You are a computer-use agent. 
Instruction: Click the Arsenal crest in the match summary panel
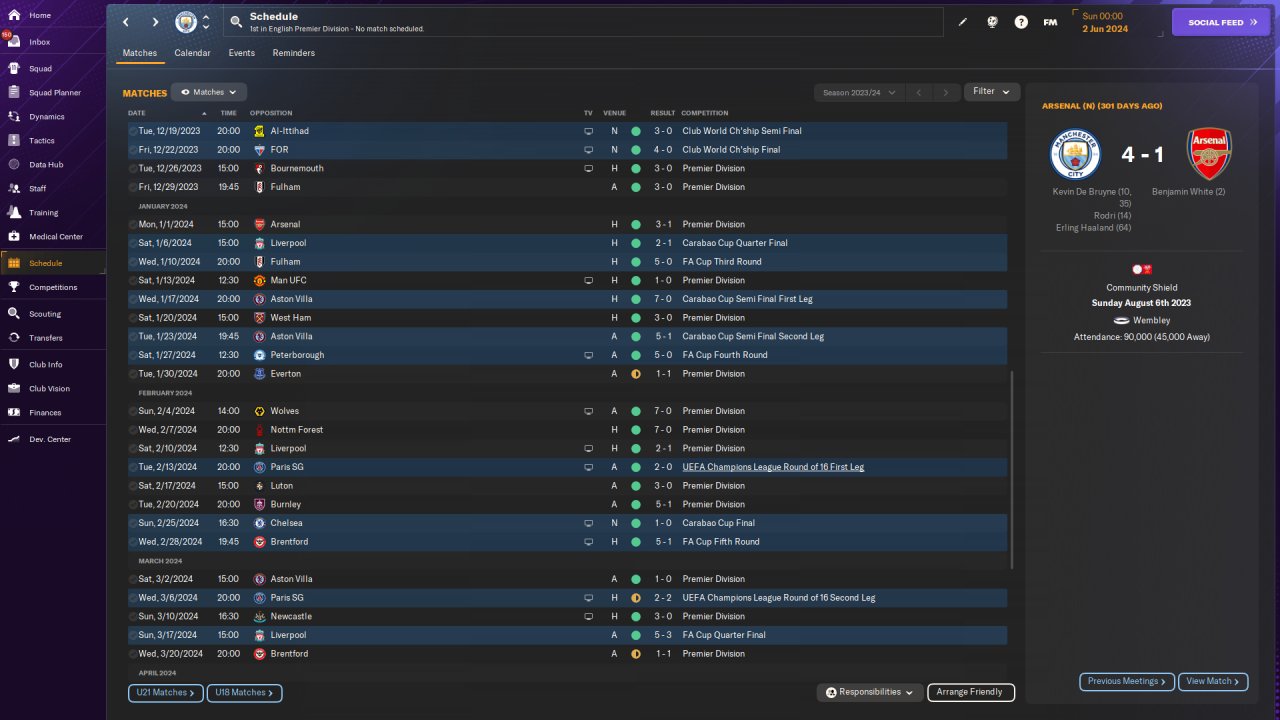pyautogui.click(x=1209, y=154)
